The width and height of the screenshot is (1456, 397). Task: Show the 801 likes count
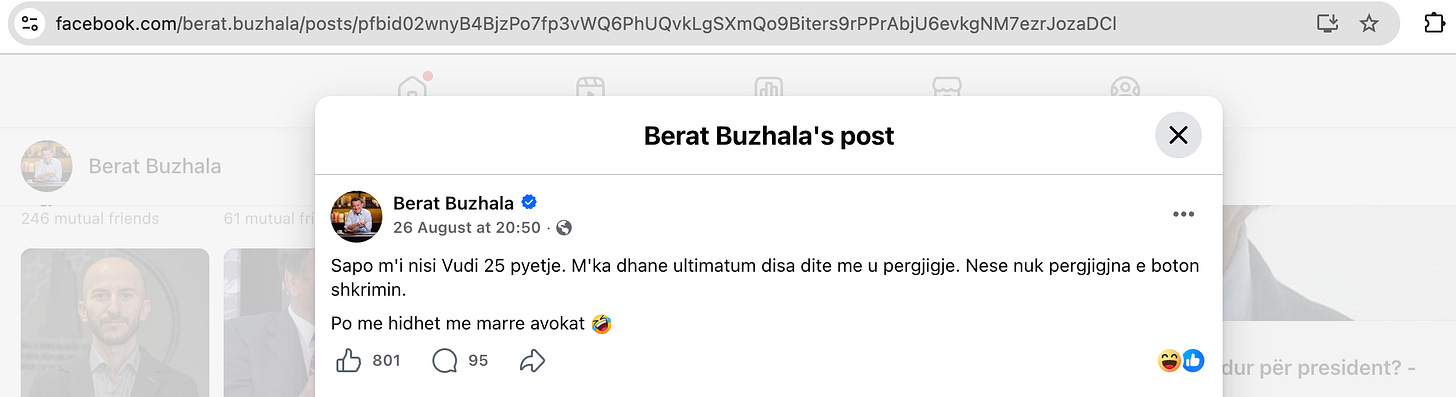386,361
